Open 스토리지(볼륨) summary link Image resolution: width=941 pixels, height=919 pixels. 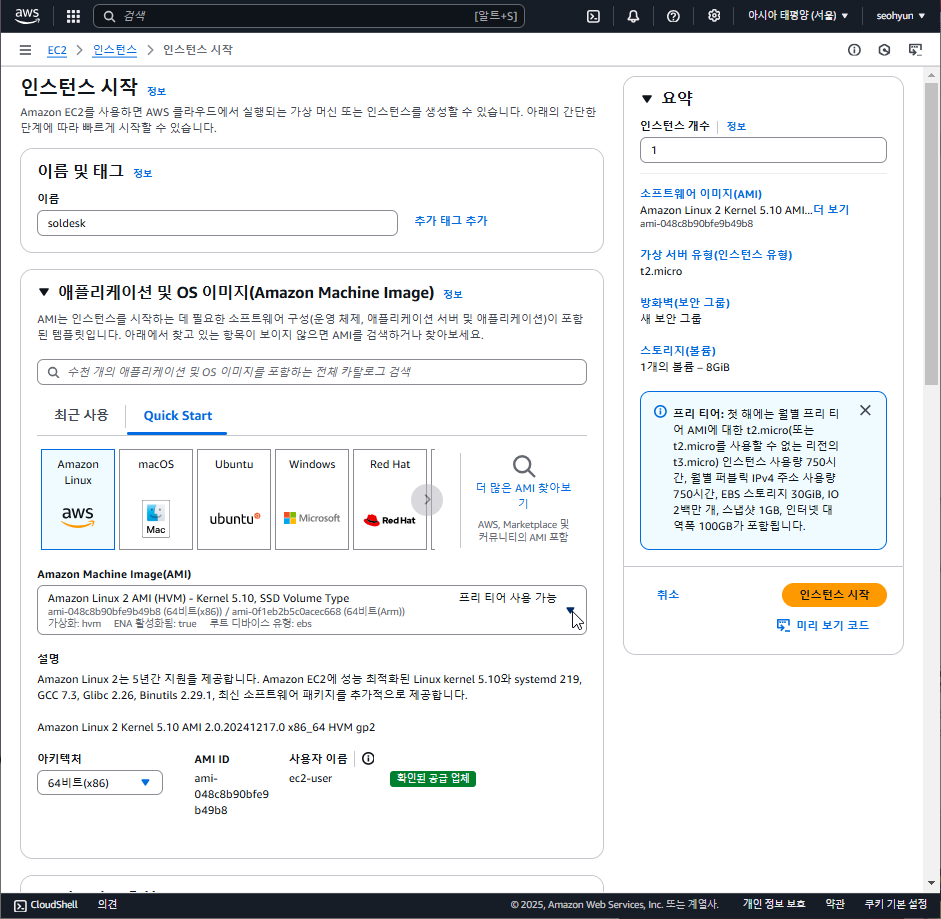(x=678, y=351)
